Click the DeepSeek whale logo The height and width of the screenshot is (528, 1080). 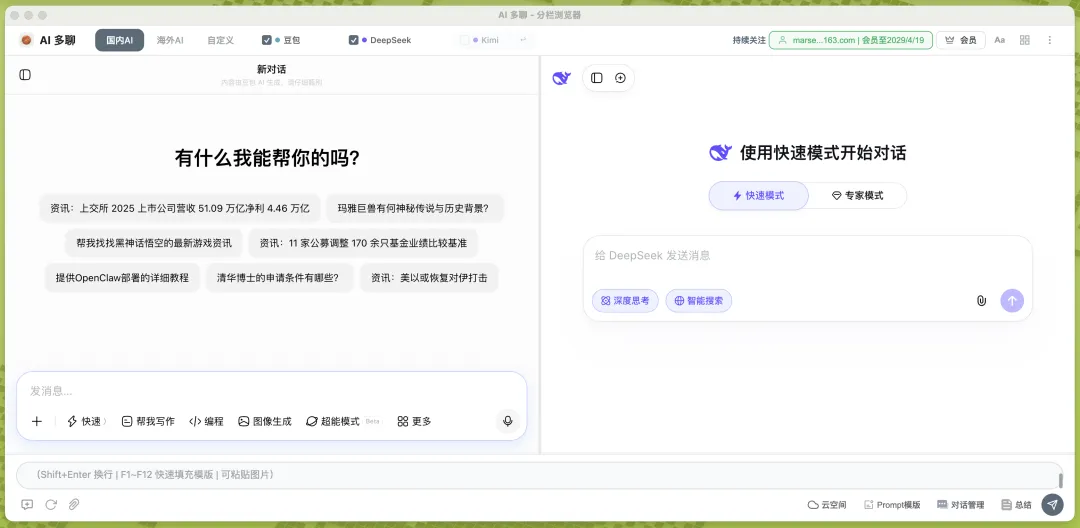(562, 78)
